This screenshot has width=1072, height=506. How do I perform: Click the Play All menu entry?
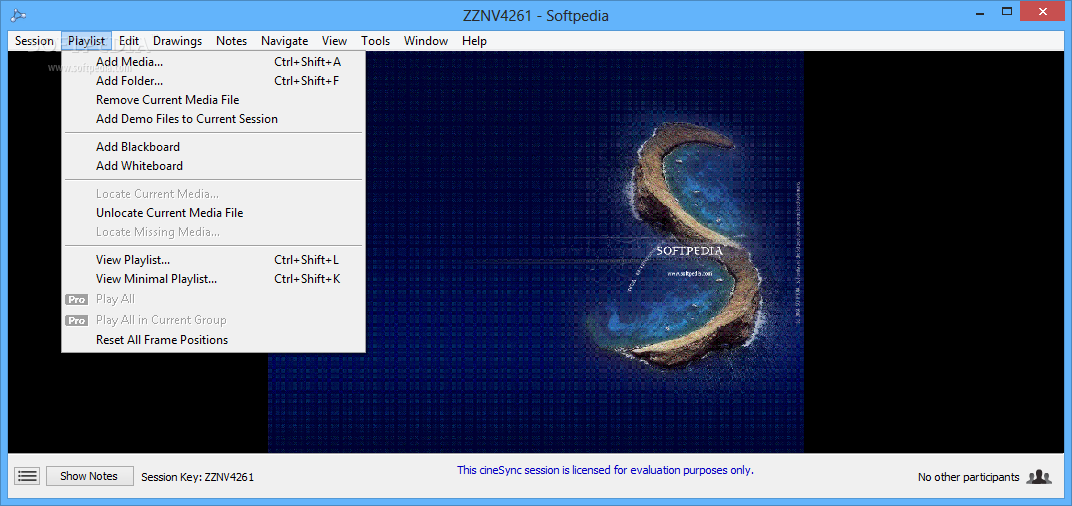(x=213, y=299)
